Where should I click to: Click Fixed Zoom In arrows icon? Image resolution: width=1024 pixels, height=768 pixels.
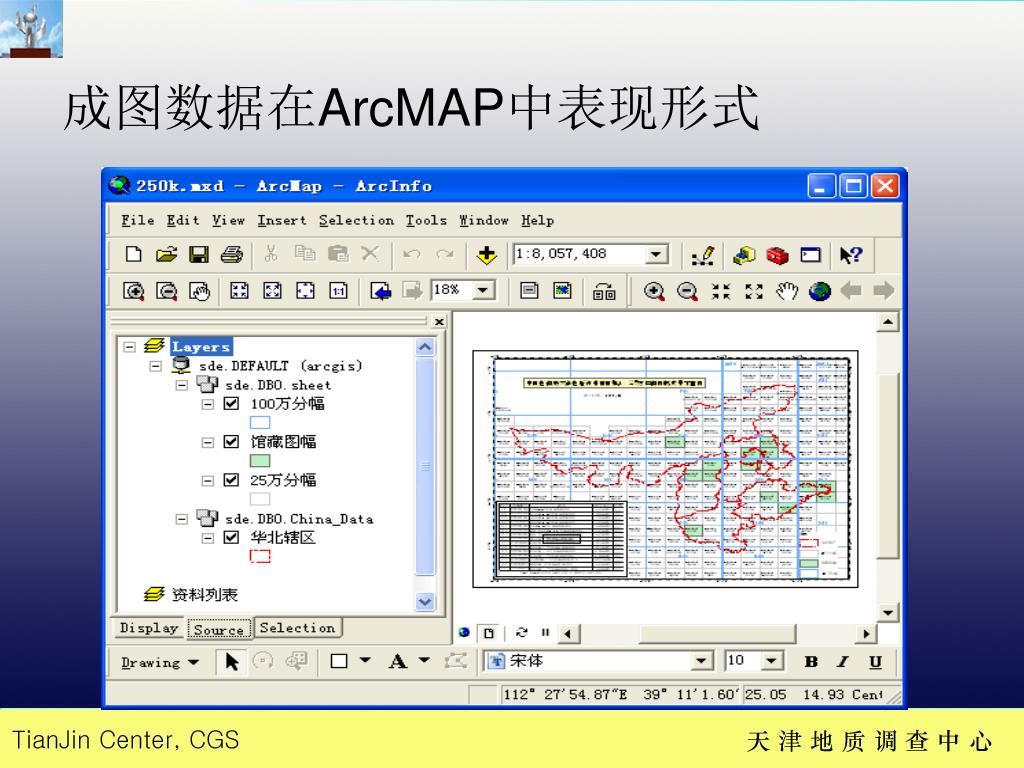[721, 291]
